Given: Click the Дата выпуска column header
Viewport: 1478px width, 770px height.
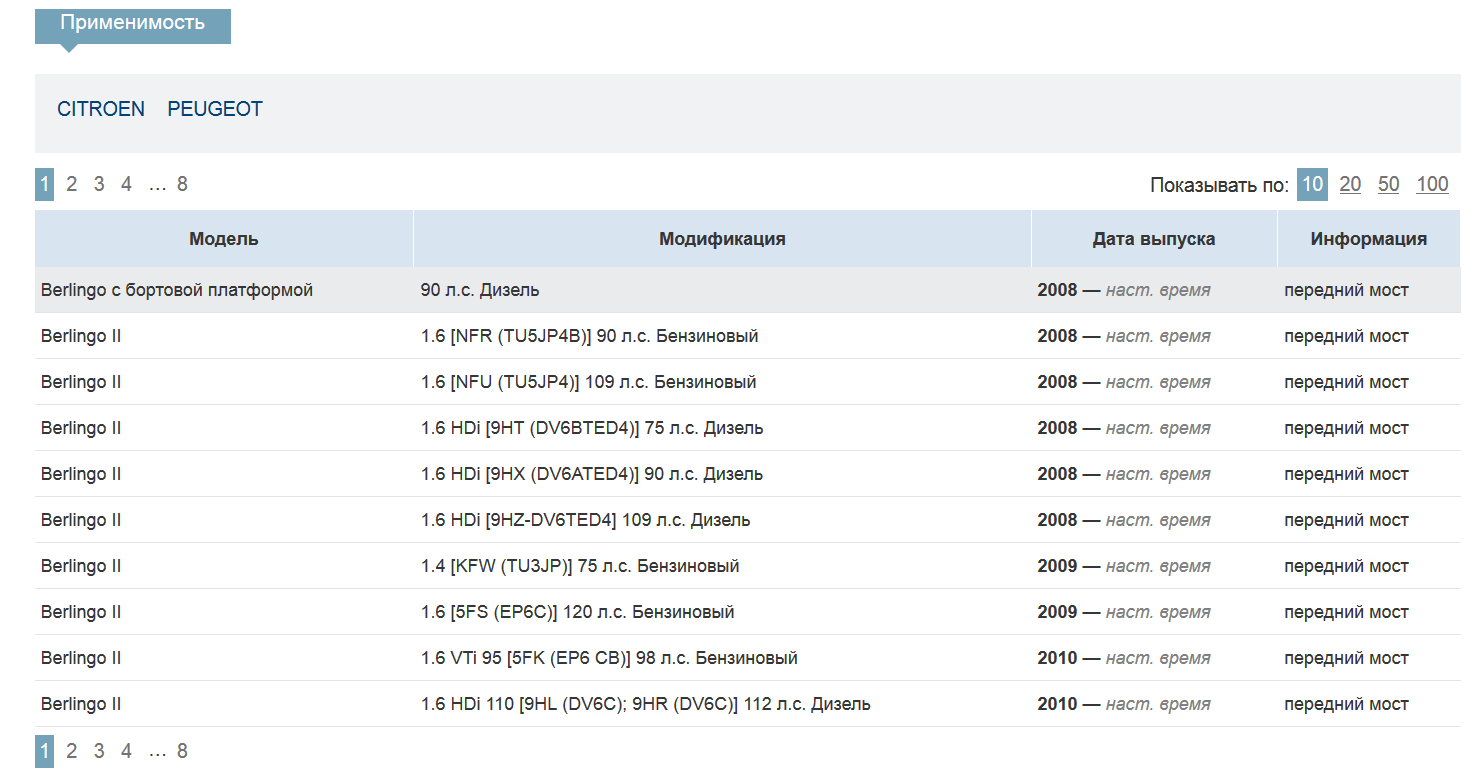Looking at the screenshot, I should [1154, 239].
